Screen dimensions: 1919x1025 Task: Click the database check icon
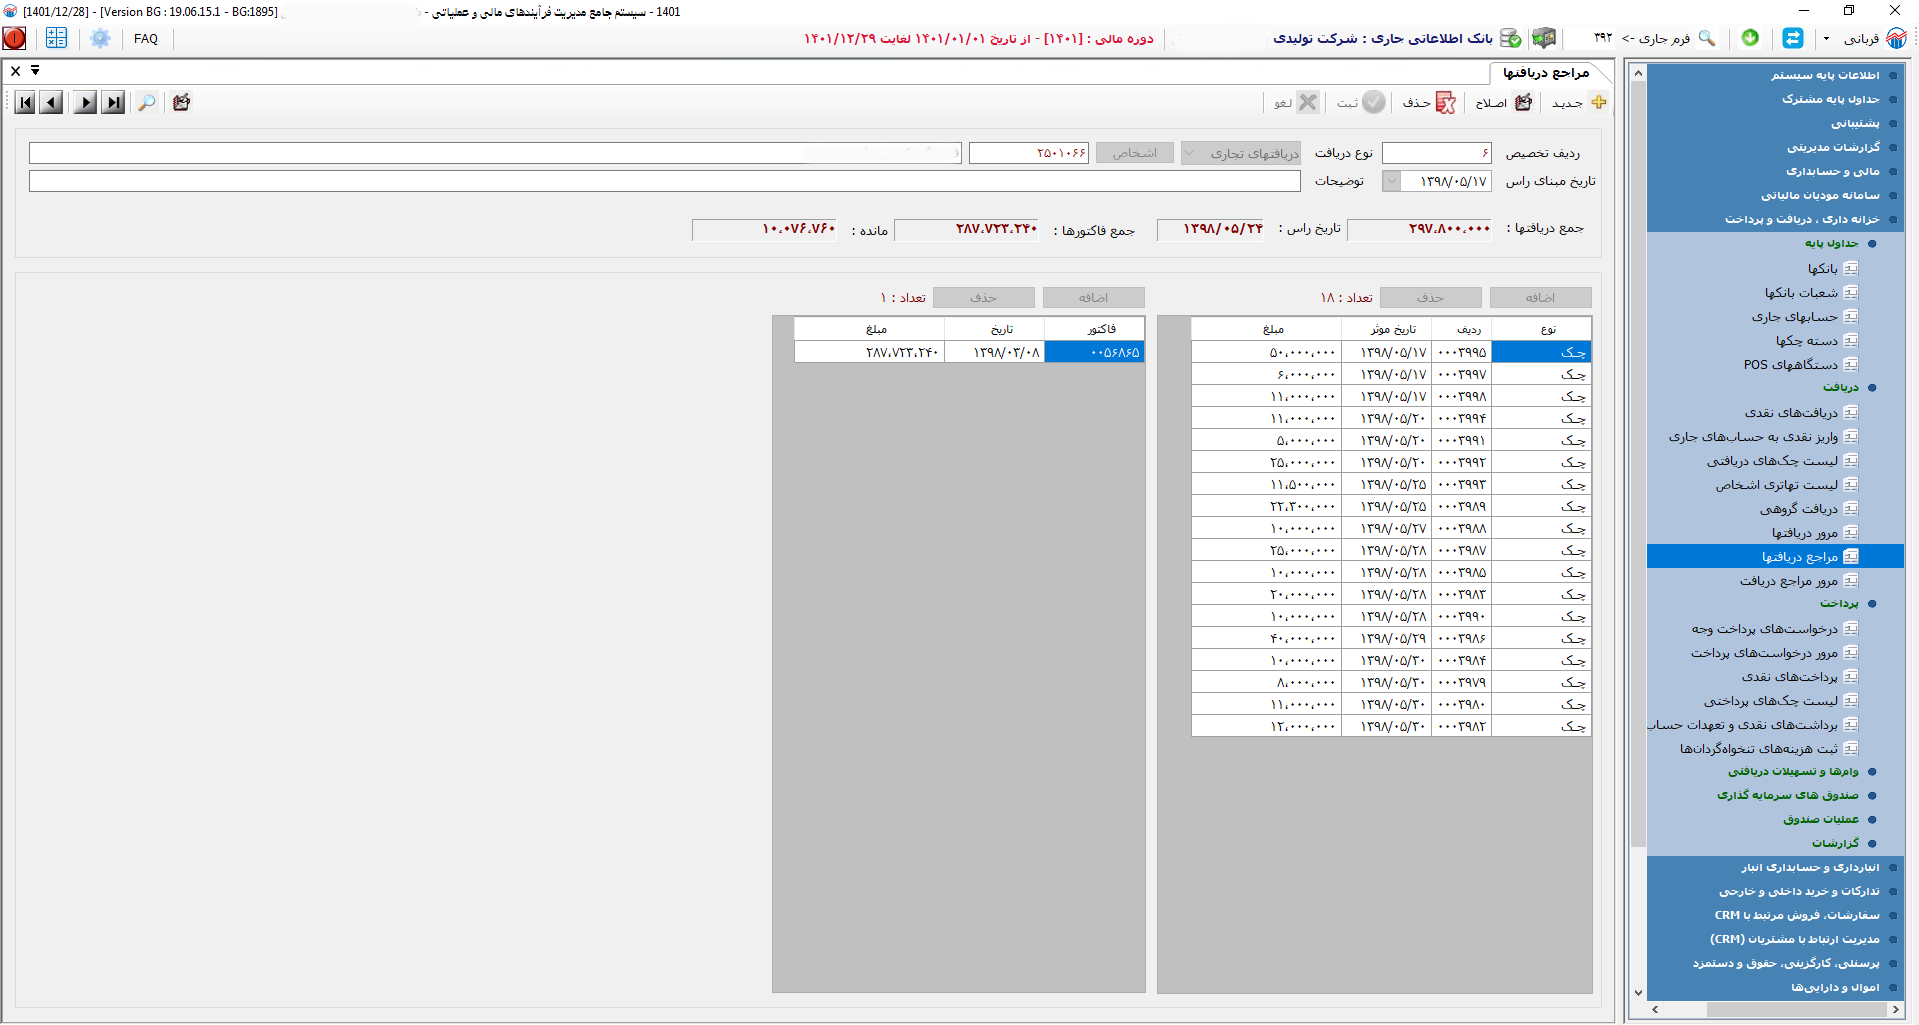point(1510,38)
